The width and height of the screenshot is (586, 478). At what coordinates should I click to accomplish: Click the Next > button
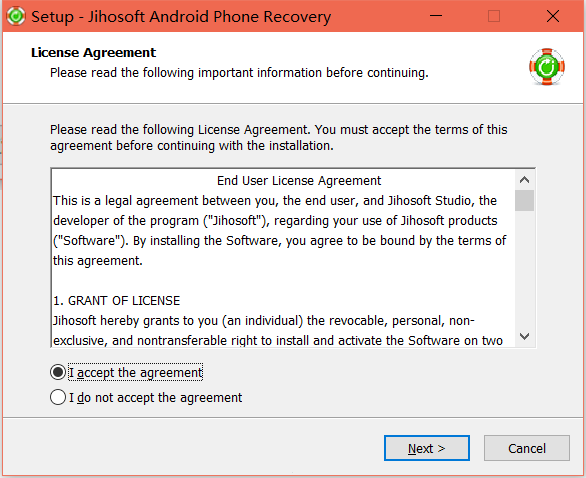(x=427, y=448)
